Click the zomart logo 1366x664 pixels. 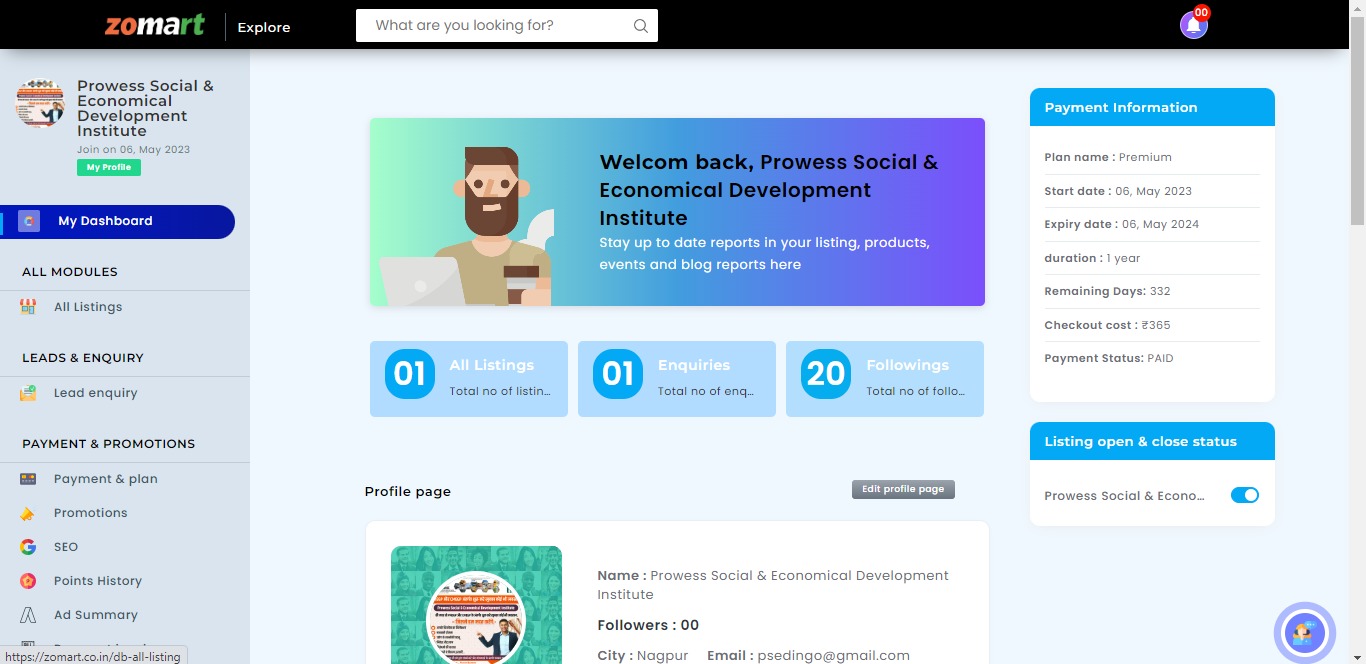point(155,25)
